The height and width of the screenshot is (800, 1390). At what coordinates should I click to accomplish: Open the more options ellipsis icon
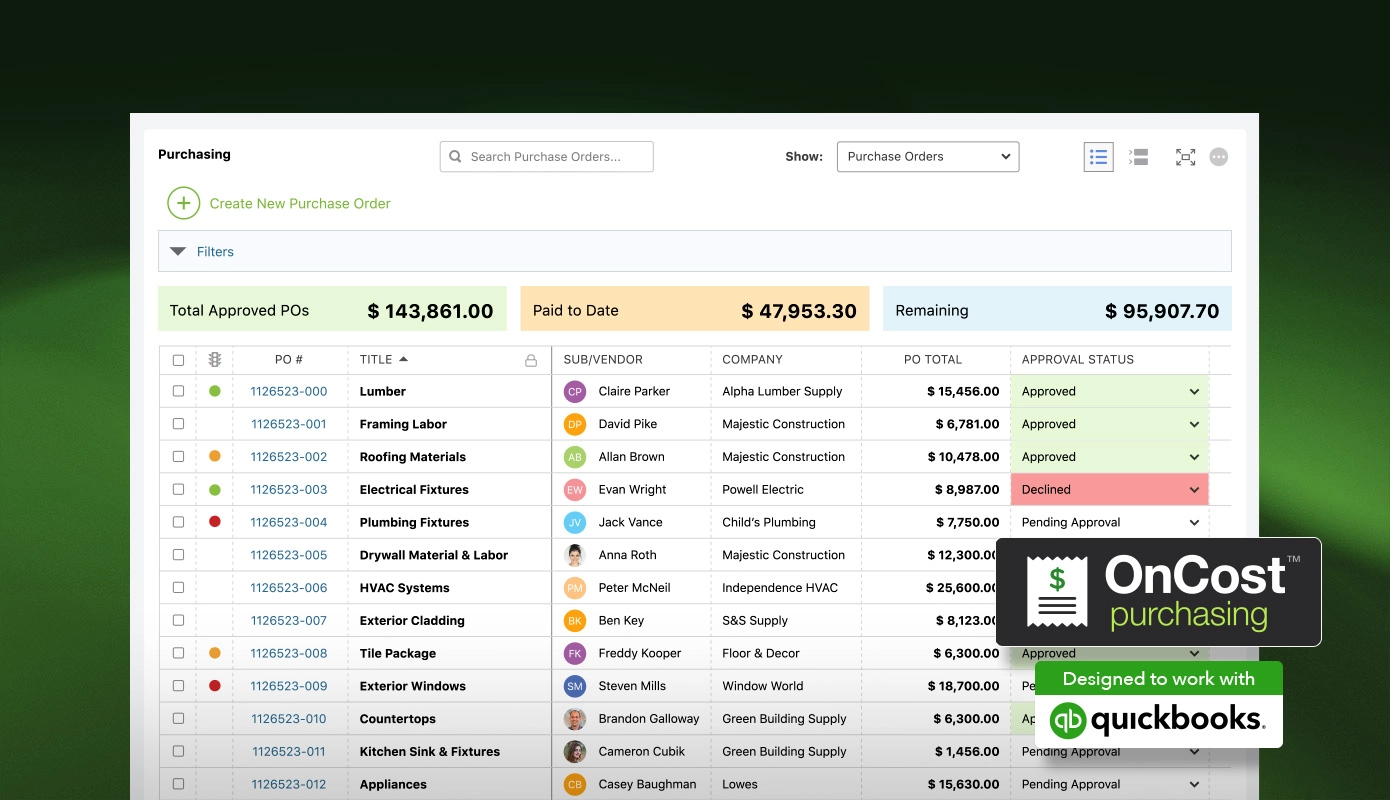pyautogui.click(x=1218, y=157)
